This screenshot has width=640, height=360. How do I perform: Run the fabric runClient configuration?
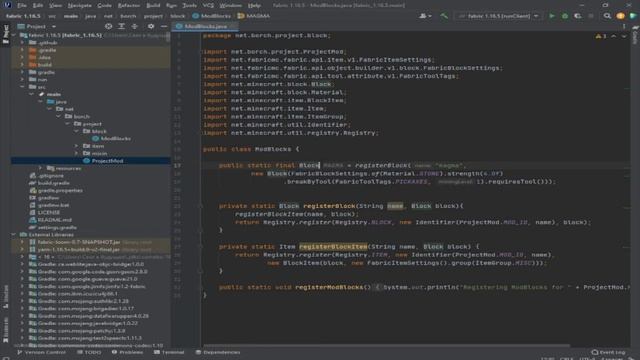click(552, 16)
